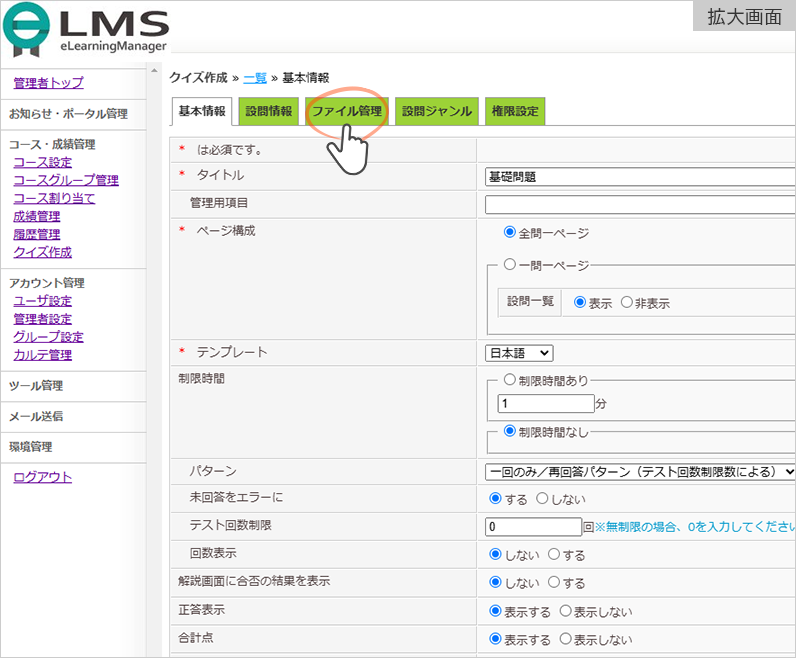Enable the 制限時間あり option
Image resolution: width=796 pixels, height=658 pixels.
click(509, 380)
